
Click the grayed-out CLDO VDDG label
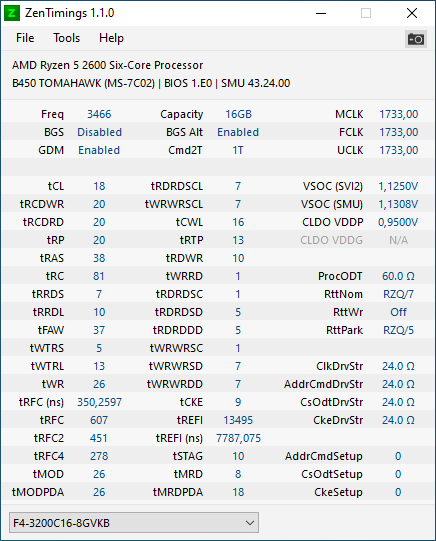click(331, 240)
